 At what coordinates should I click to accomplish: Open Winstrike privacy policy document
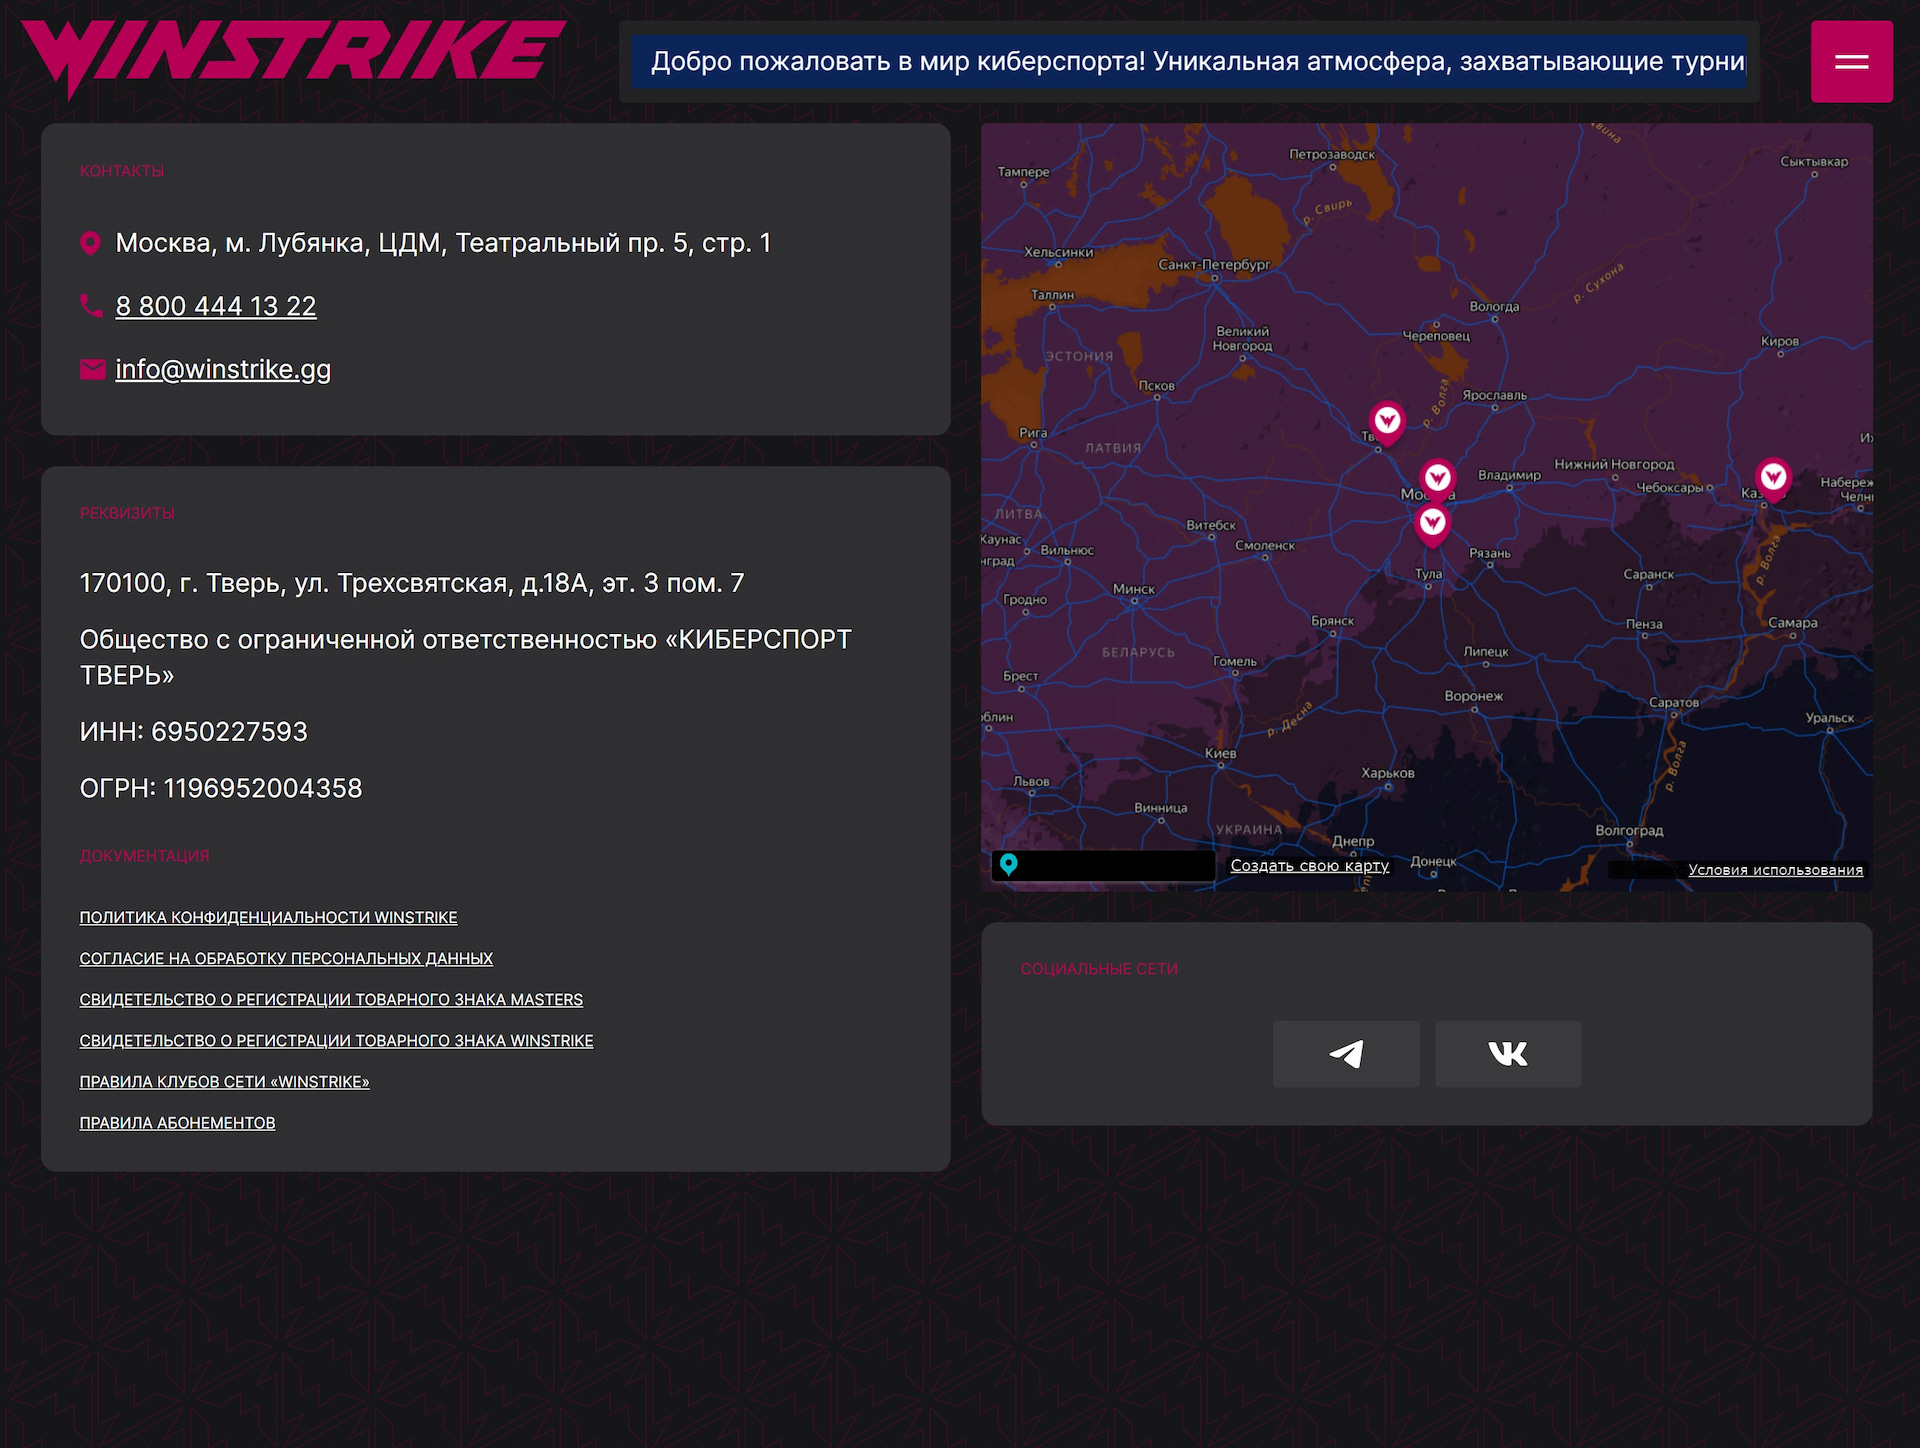point(268,917)
